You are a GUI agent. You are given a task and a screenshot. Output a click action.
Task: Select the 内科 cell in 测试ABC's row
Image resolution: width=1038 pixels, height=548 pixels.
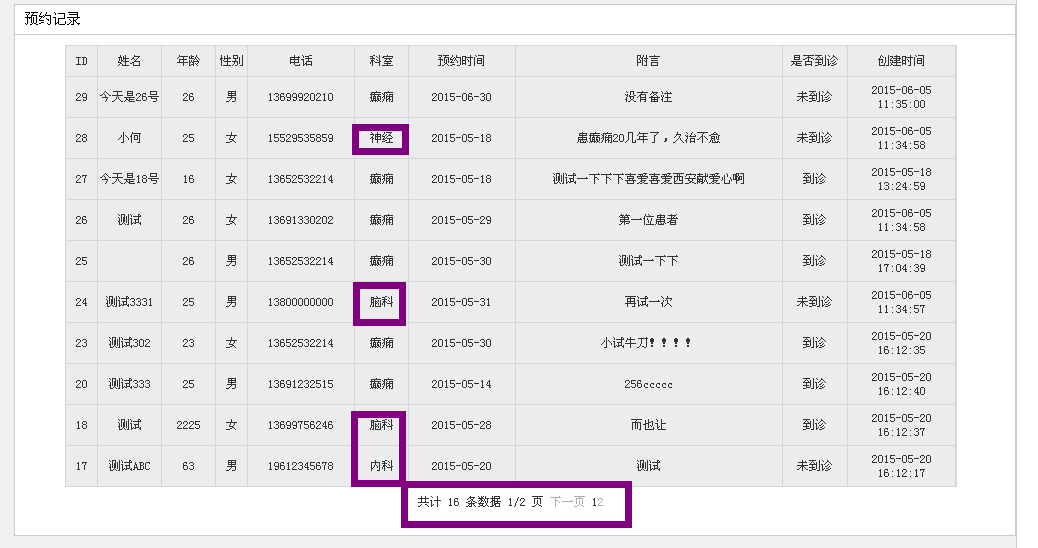click(381, 466)
